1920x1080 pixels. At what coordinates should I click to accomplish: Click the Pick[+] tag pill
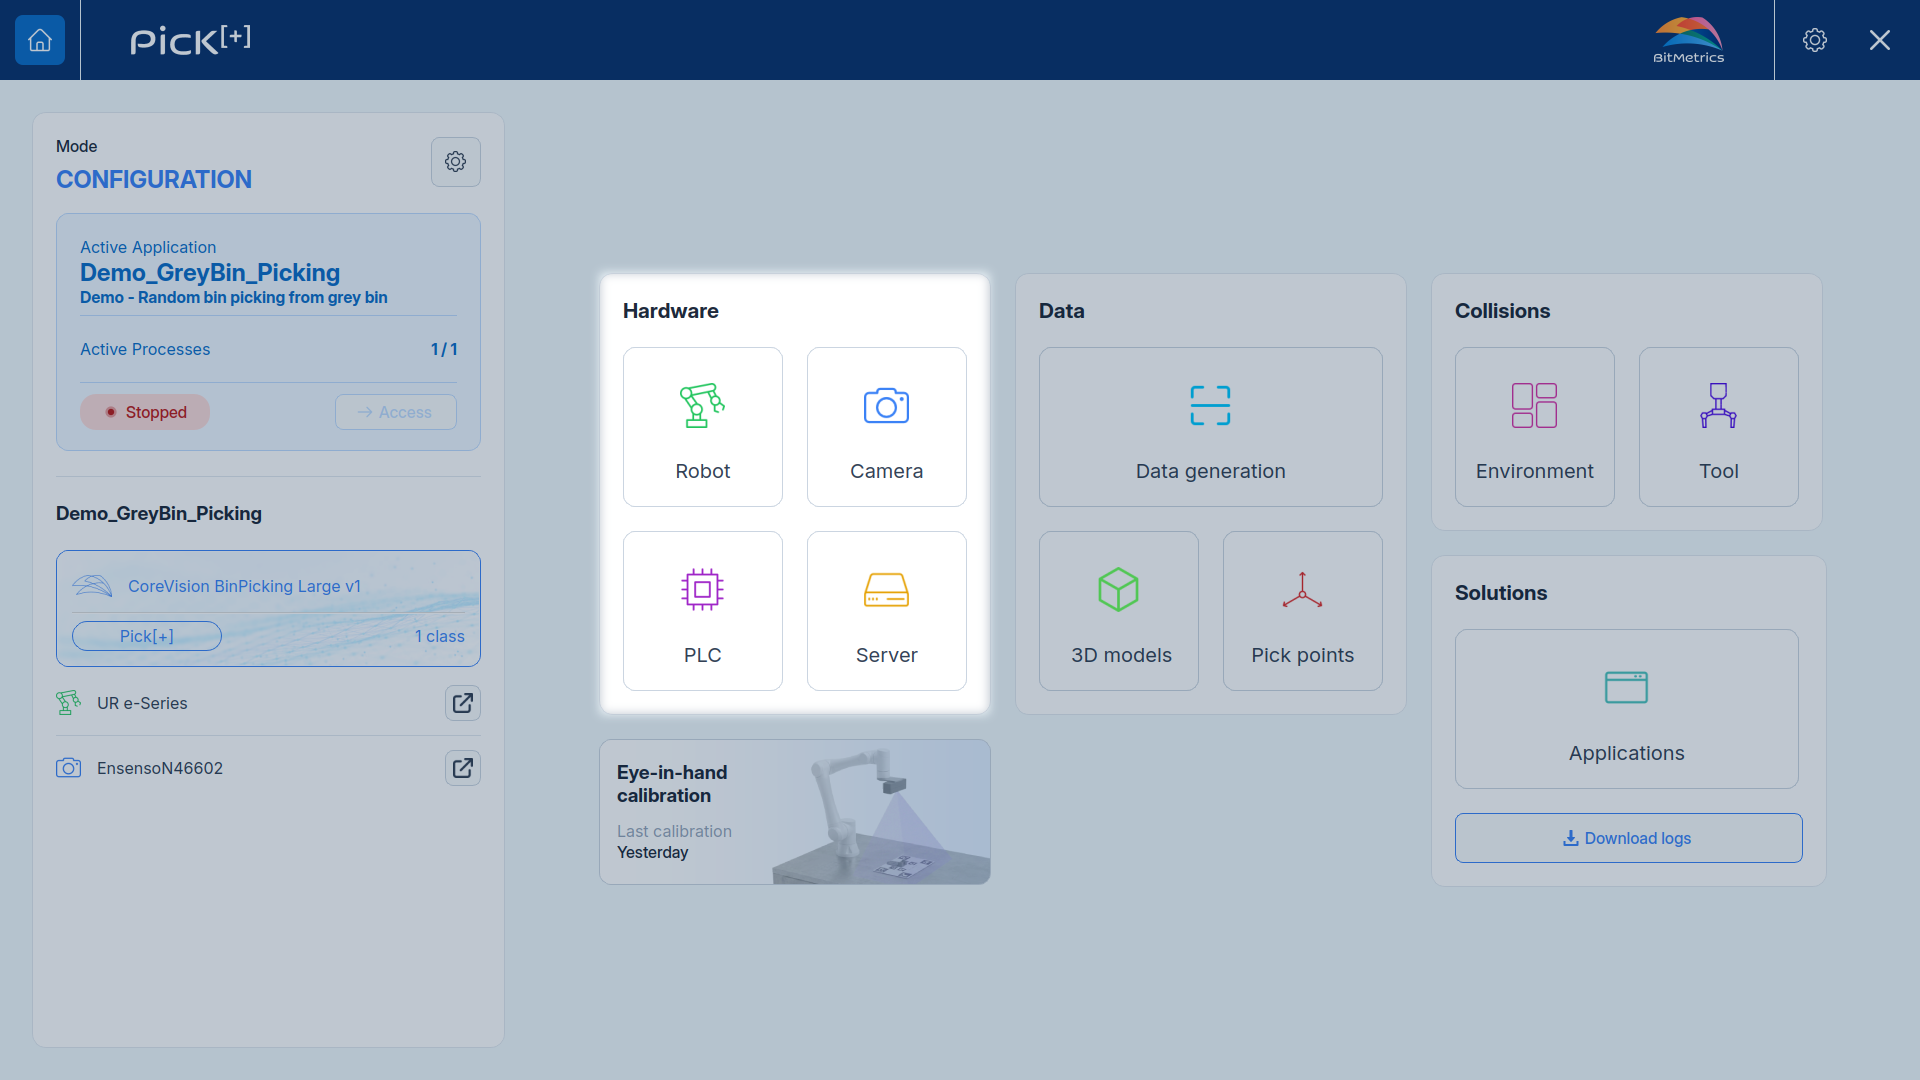pyautogui.click(x=147, y=636)
